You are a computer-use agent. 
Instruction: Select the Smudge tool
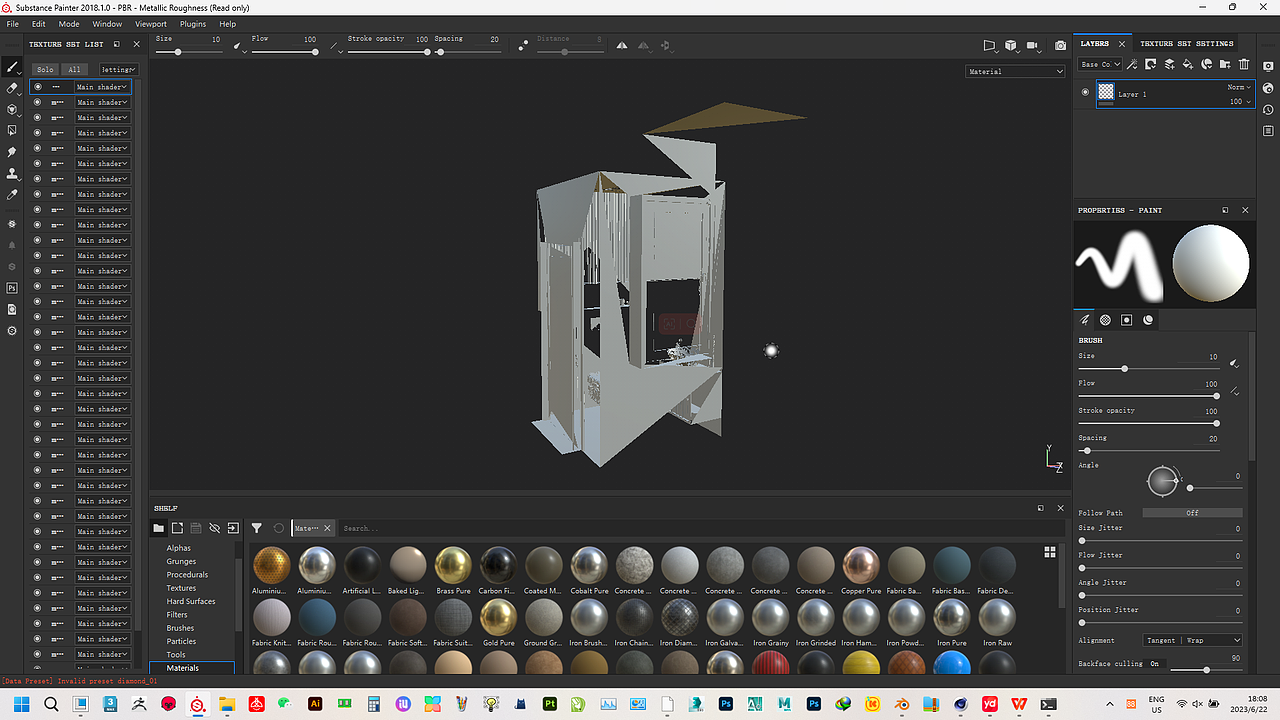(13, 152)
